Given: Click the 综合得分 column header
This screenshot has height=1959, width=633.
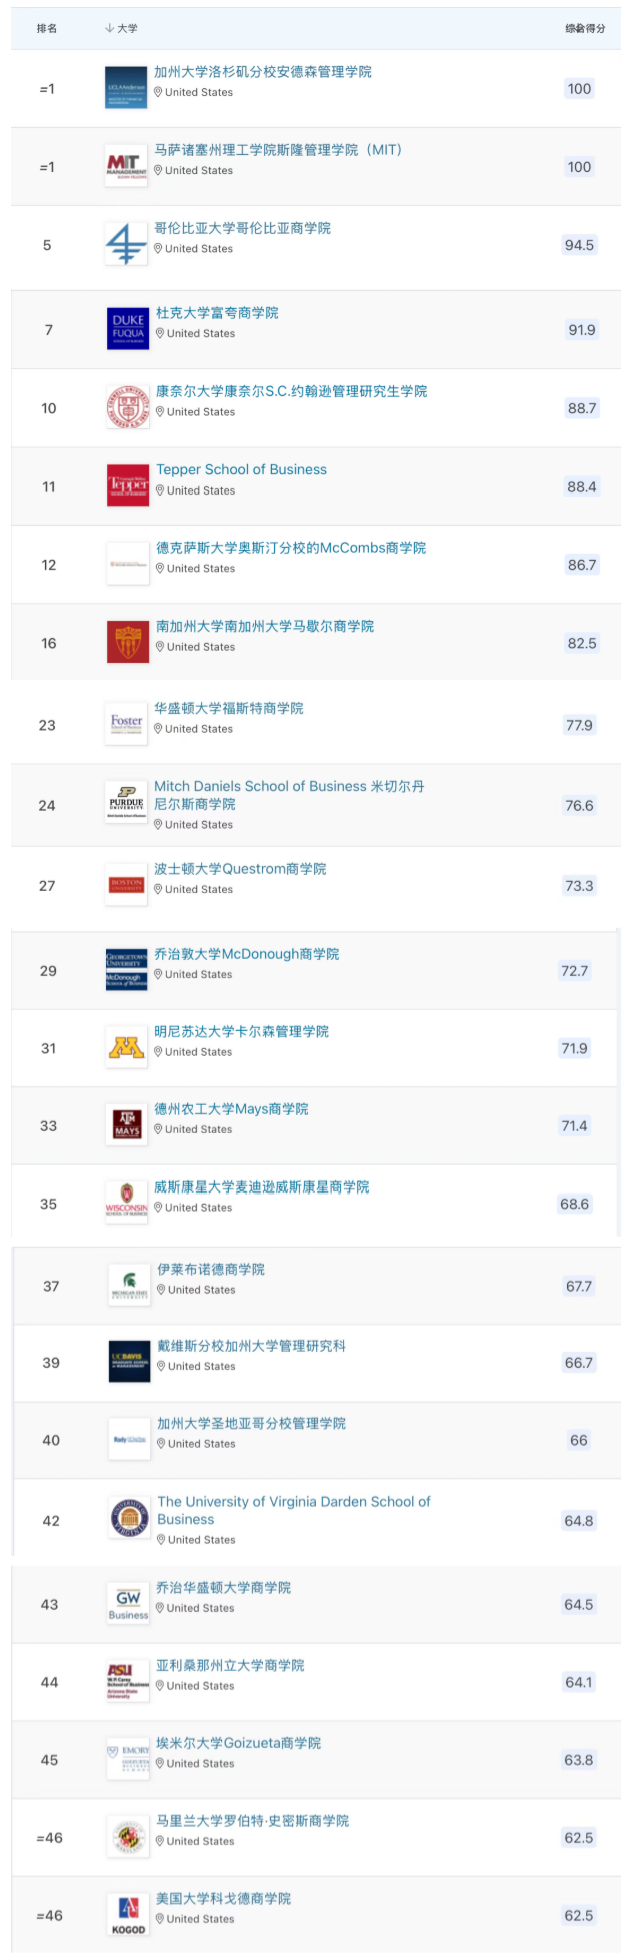Looking at the screenshot, I should pos(585,28).
